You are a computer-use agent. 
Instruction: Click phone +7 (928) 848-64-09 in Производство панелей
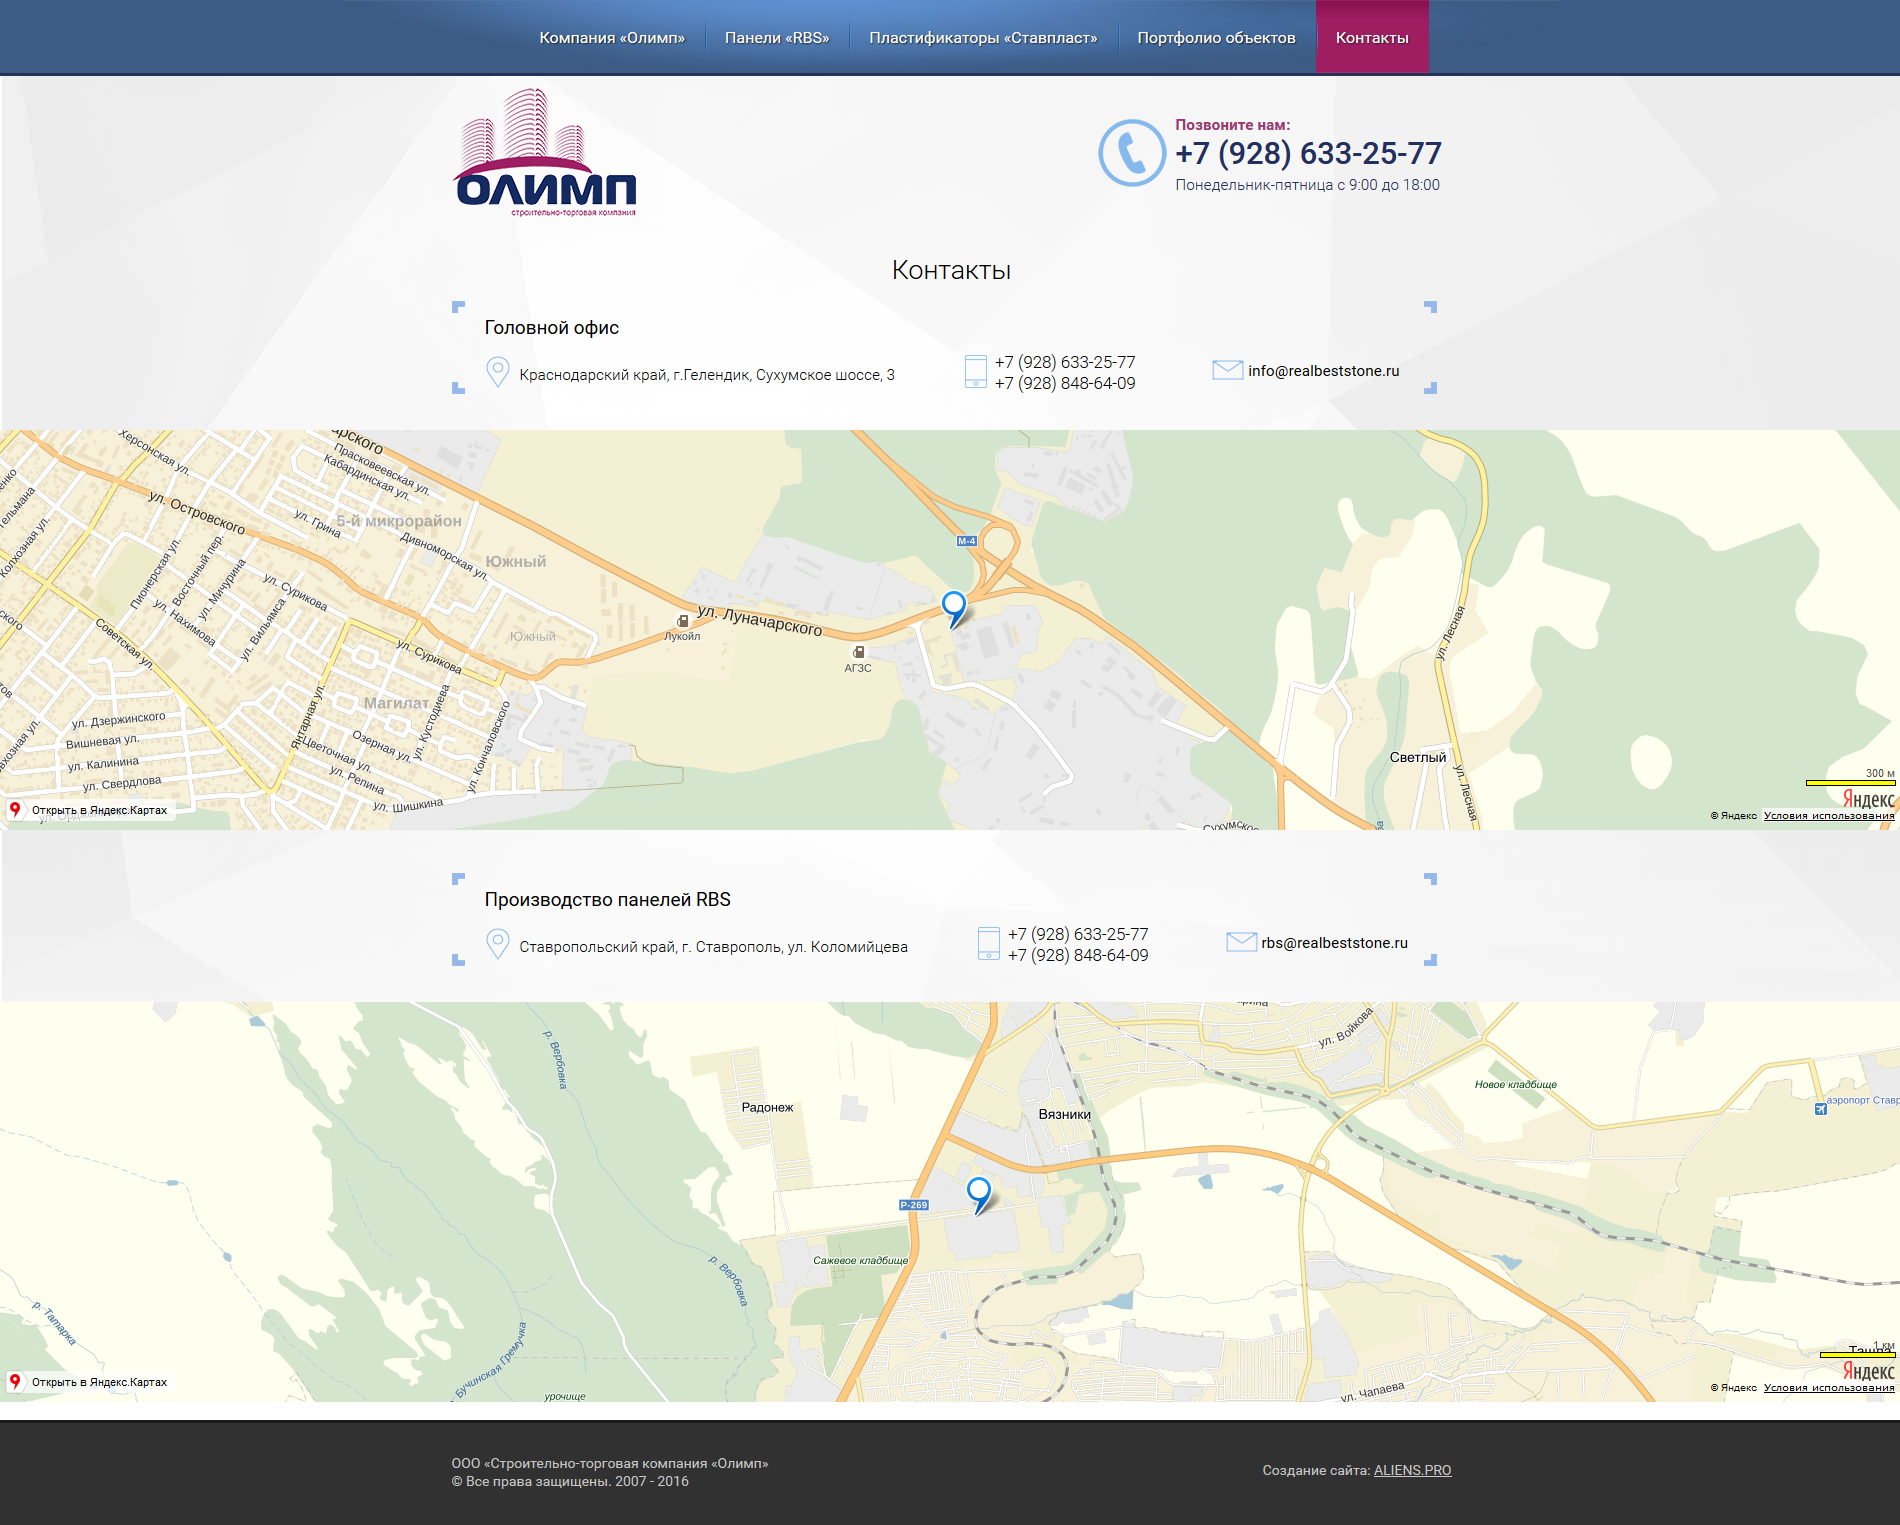coord(1078,955)
